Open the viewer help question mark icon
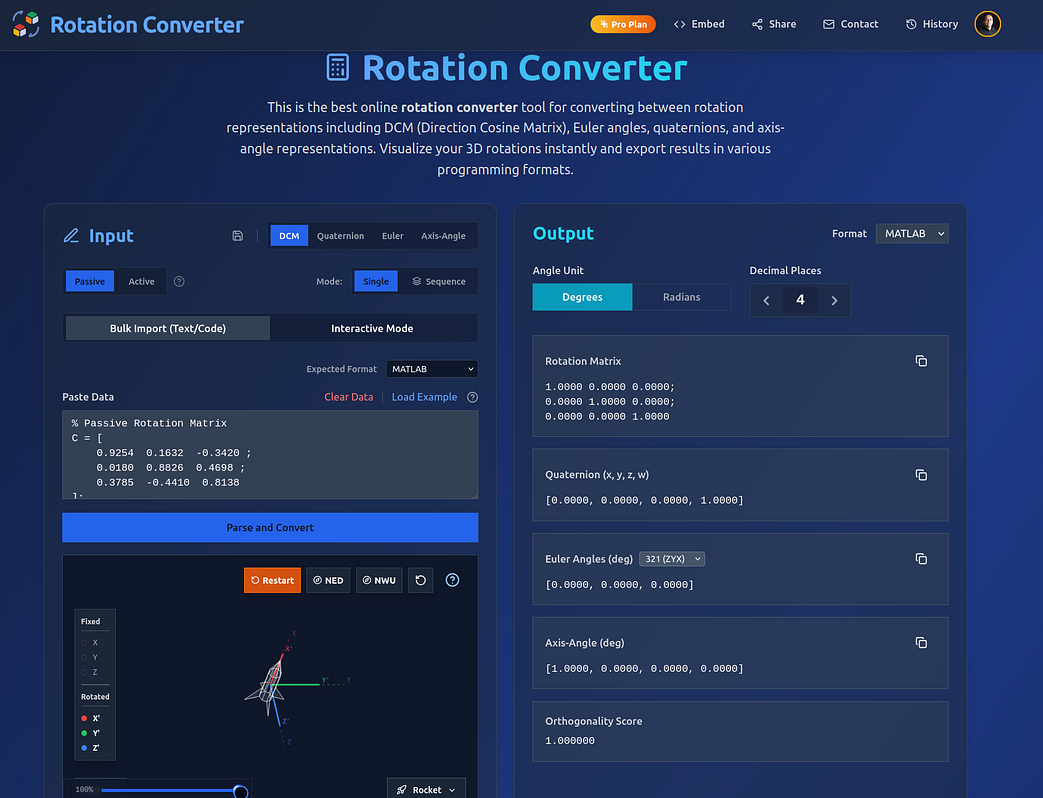1043x798 pixels. click(452, 580)
